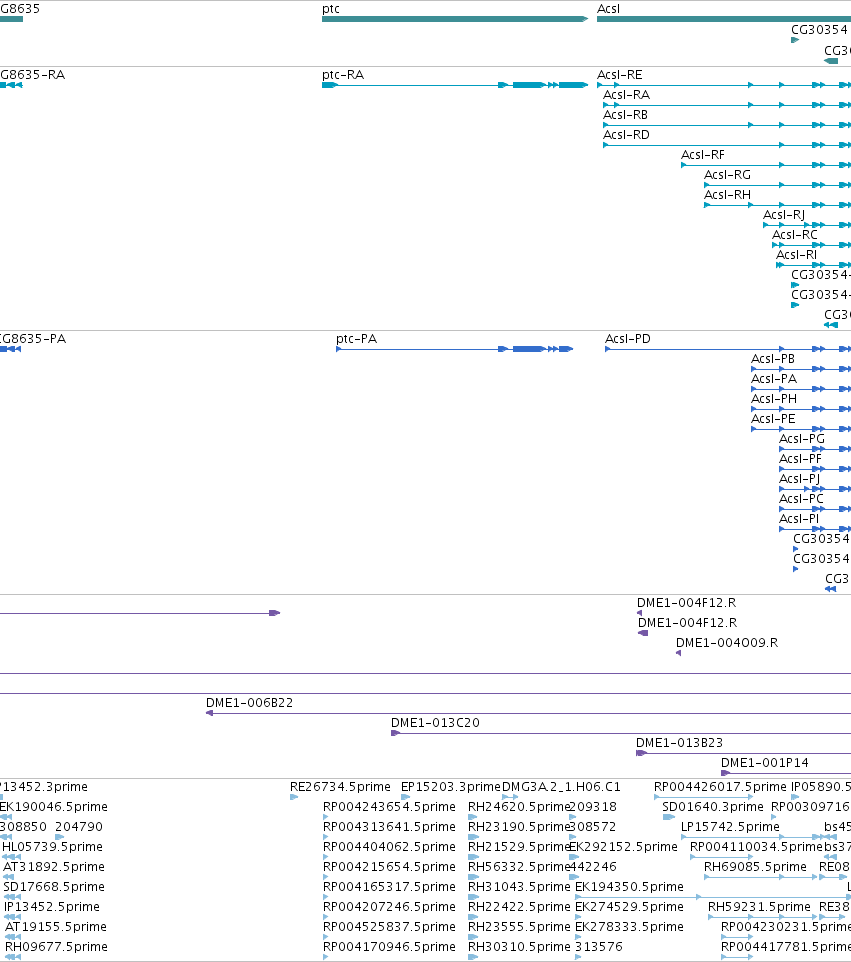Select the Acsl-RA transcript label
Viewport: 851px width, 962px height.
626,94
